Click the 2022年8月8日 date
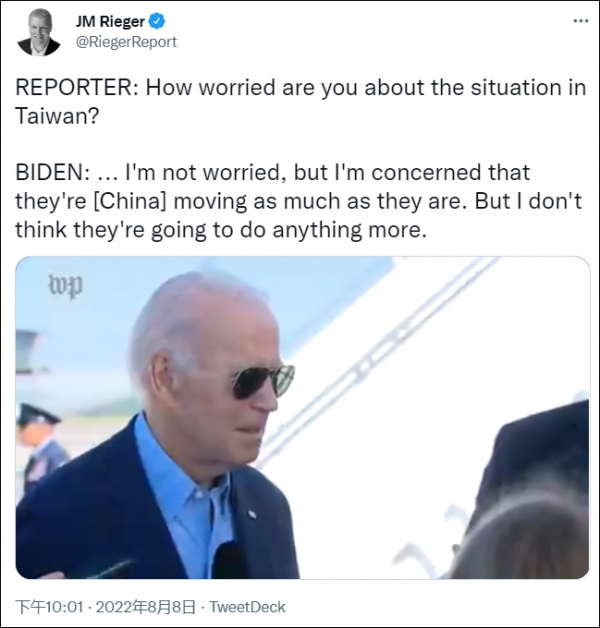600x628 pixels. click(x=146, y=607)
